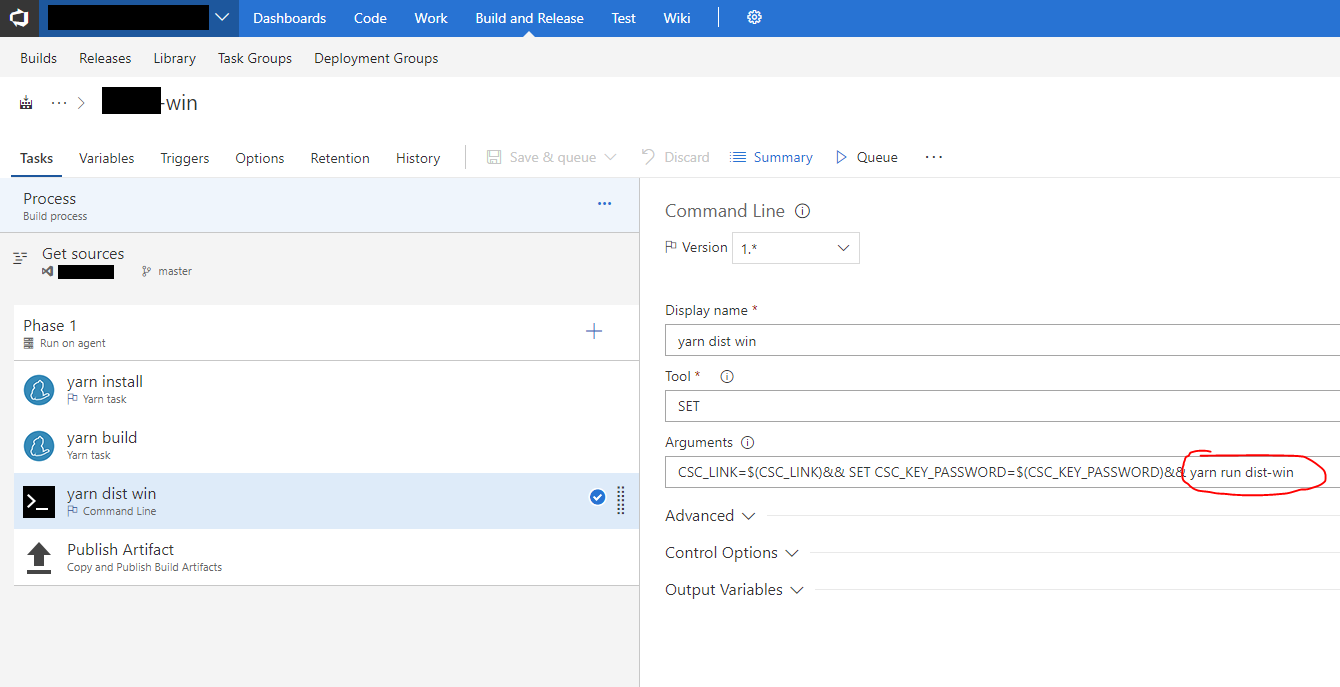
Task: Select the Phase 1 row
Action: pyautogui.click(x=326, y=333)
